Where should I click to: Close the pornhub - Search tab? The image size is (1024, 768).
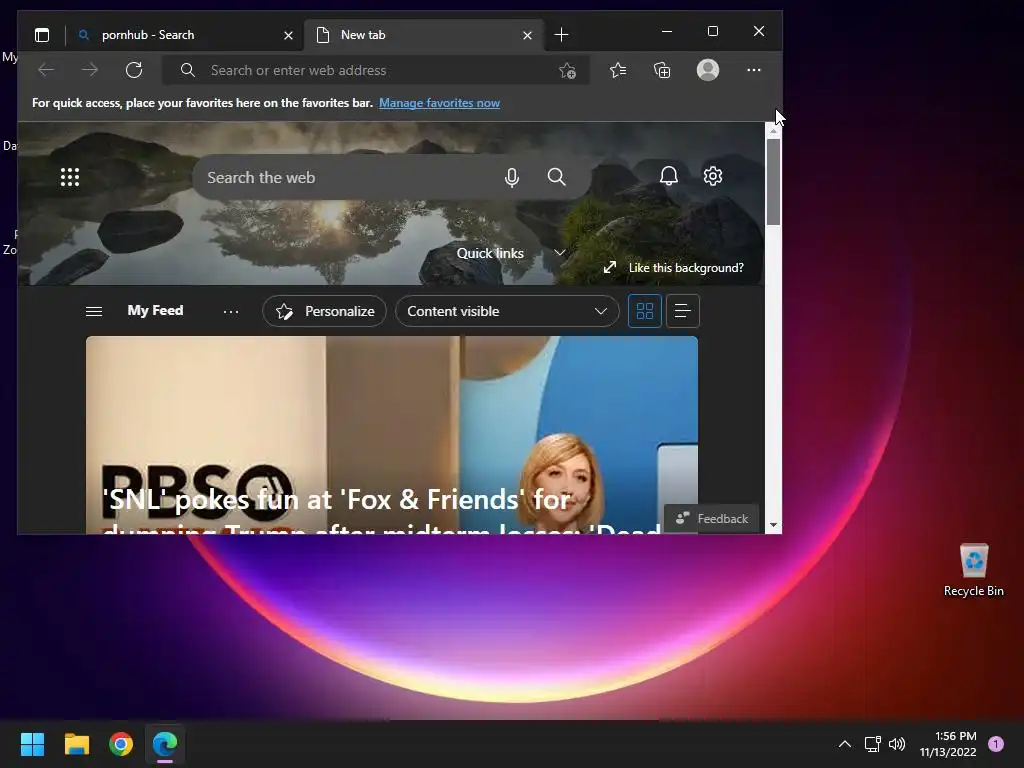tap(288, 35)
